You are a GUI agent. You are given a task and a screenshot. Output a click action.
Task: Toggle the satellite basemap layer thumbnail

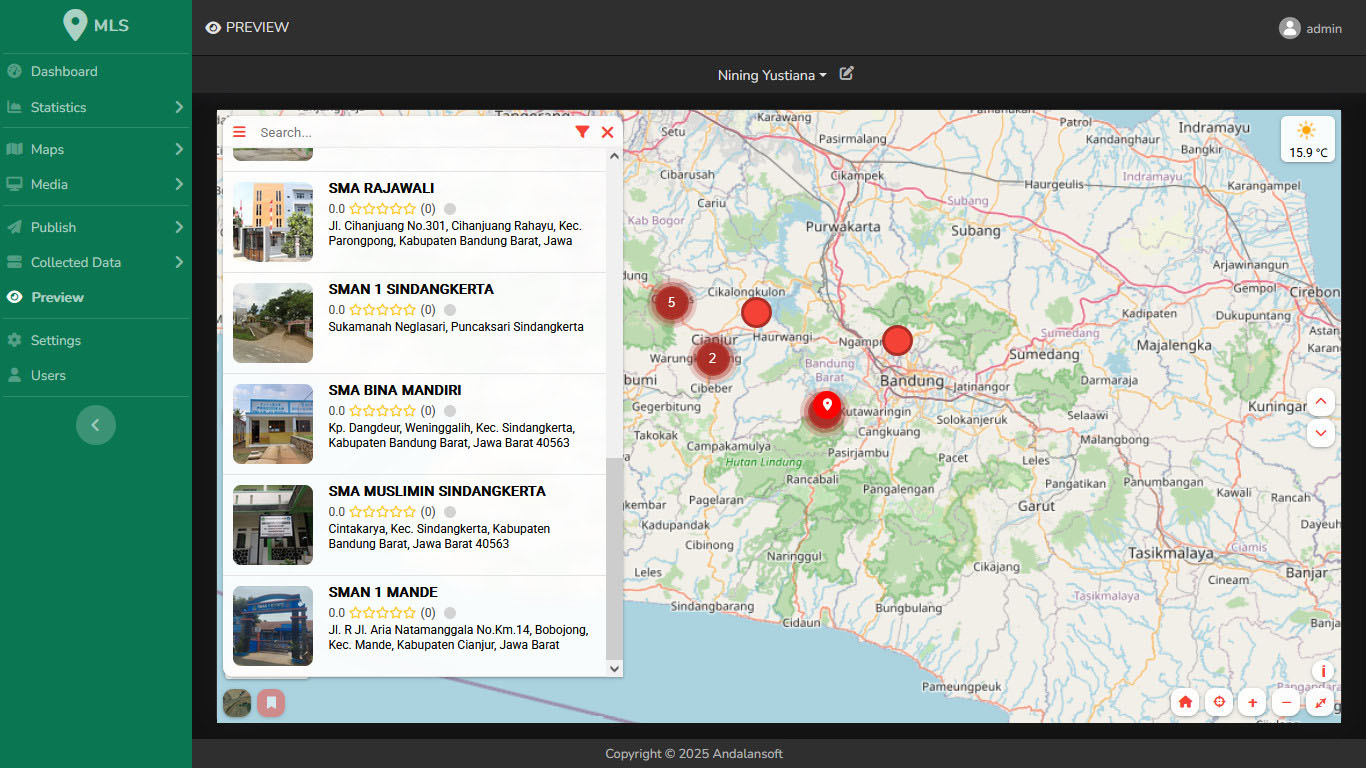[237, 703]
